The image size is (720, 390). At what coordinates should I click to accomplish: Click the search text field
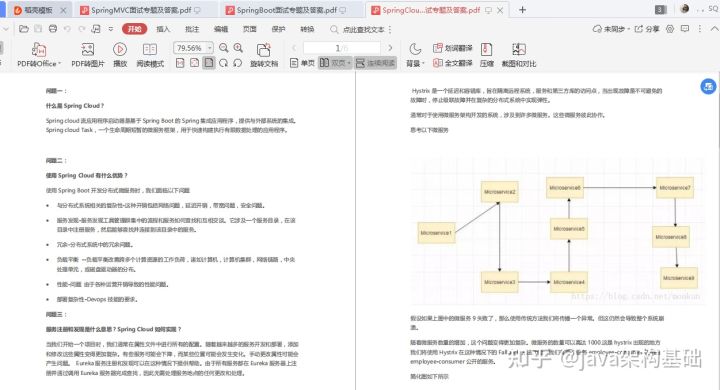pyautogui.click(x=360, y=29)
